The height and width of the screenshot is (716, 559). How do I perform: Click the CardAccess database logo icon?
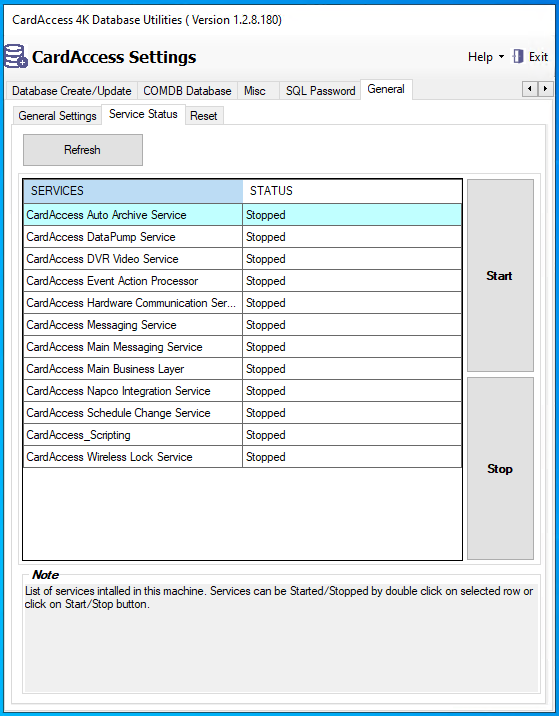pos(16,56)
